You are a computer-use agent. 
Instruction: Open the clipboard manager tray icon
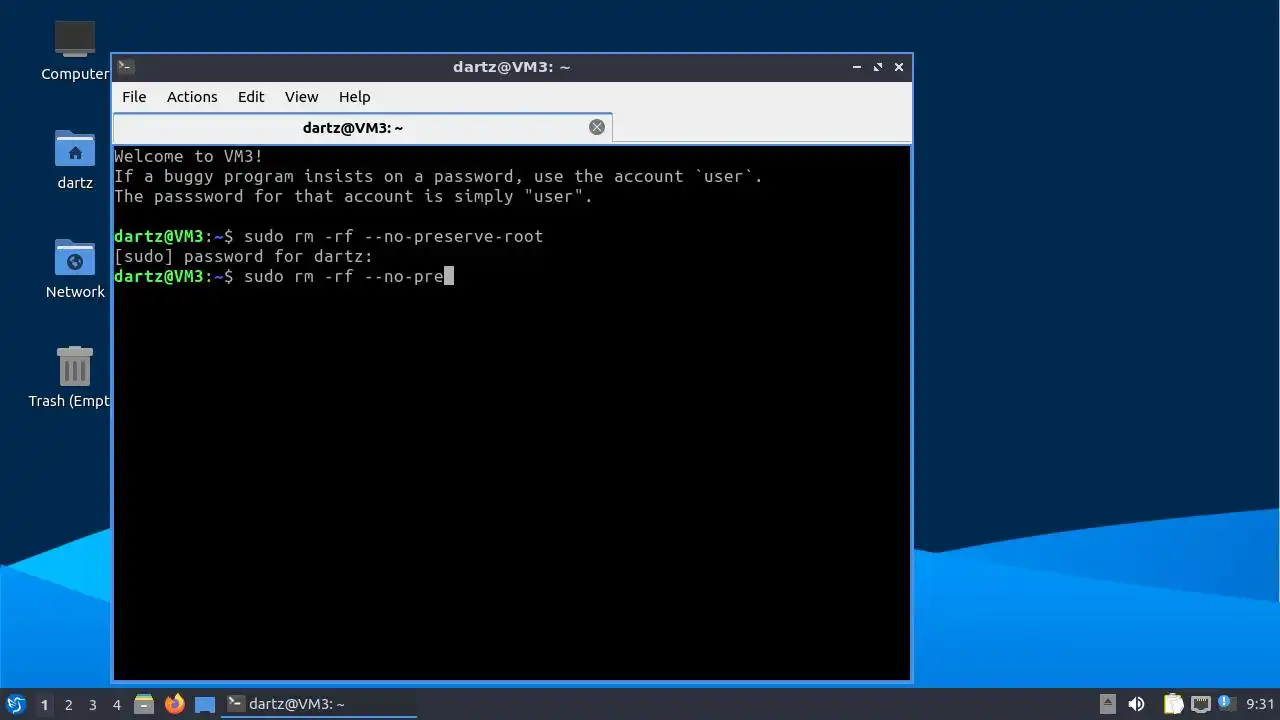(x=1173, y=704)
